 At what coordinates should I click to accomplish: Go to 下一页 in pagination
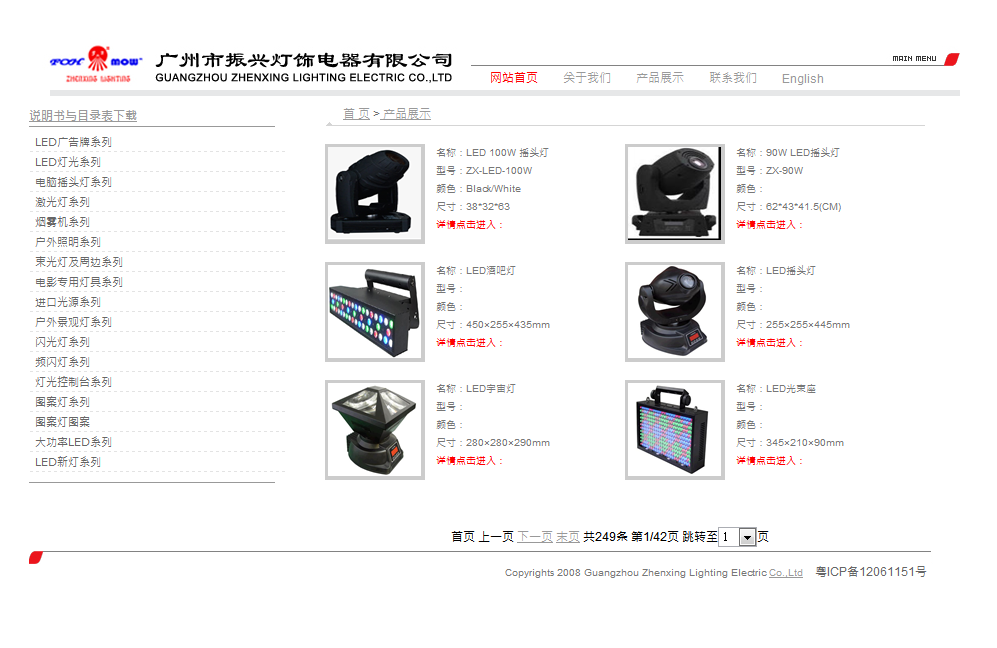(535, 537)
